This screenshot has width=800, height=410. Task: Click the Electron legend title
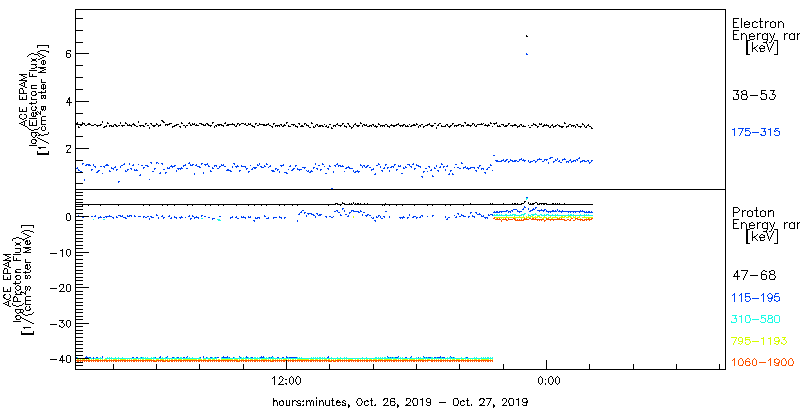(x=758, y=23)
